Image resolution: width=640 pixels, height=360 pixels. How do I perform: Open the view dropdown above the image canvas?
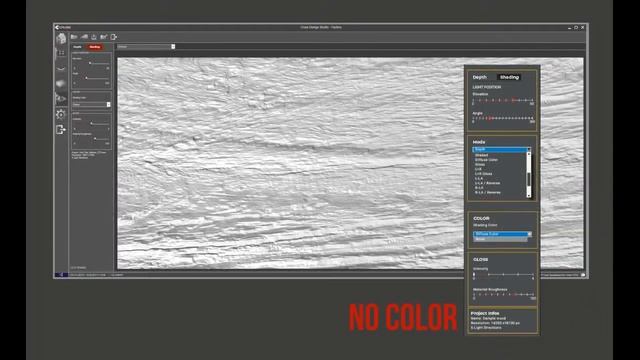(146, 47)
